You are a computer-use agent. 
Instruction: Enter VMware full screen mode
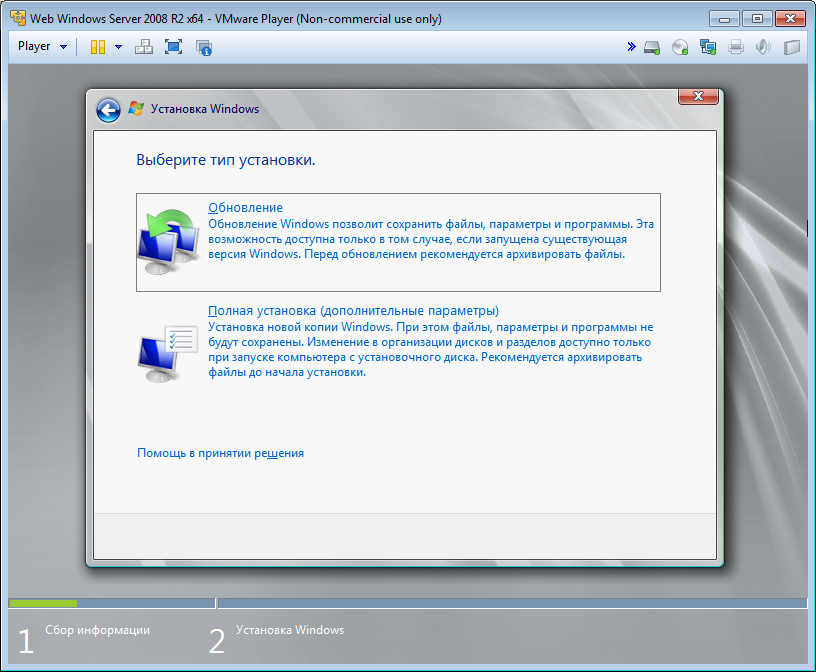[173, 47]
